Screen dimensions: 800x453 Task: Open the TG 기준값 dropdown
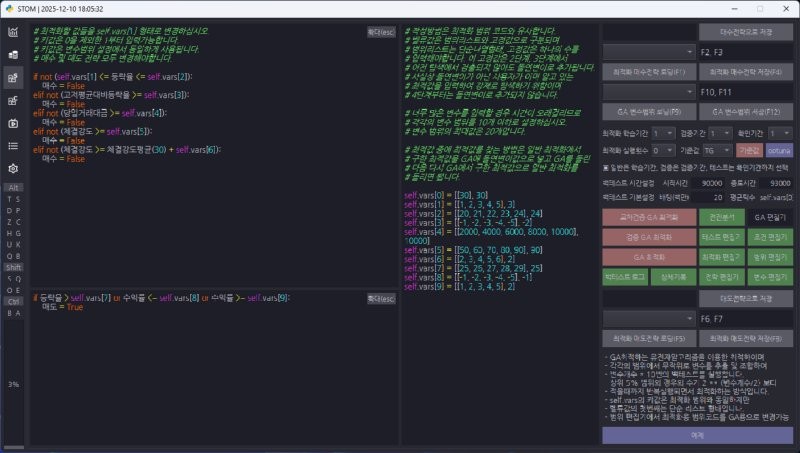pyautogui.click(x=716, y=149)
